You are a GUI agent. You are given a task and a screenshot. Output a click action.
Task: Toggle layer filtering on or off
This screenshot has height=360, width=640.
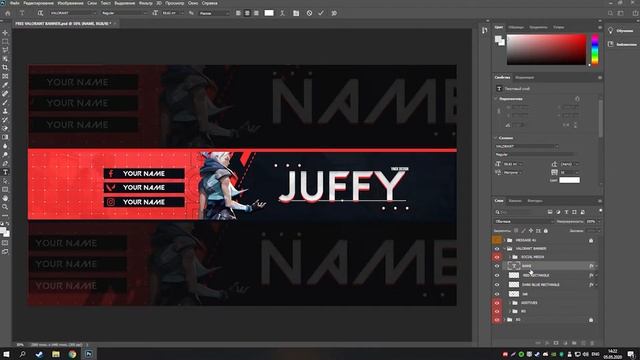pos(600,211)
